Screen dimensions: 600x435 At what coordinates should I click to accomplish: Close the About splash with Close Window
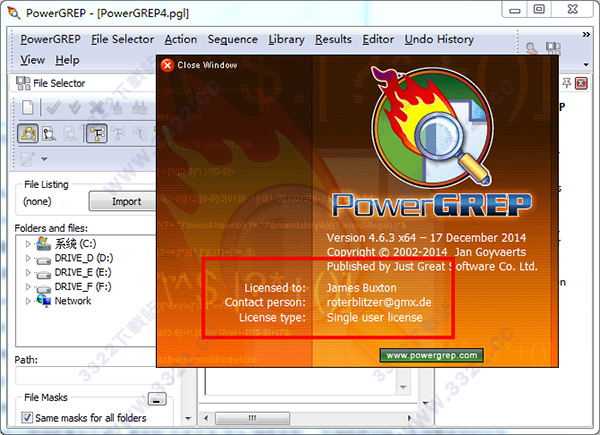(199, 65)
